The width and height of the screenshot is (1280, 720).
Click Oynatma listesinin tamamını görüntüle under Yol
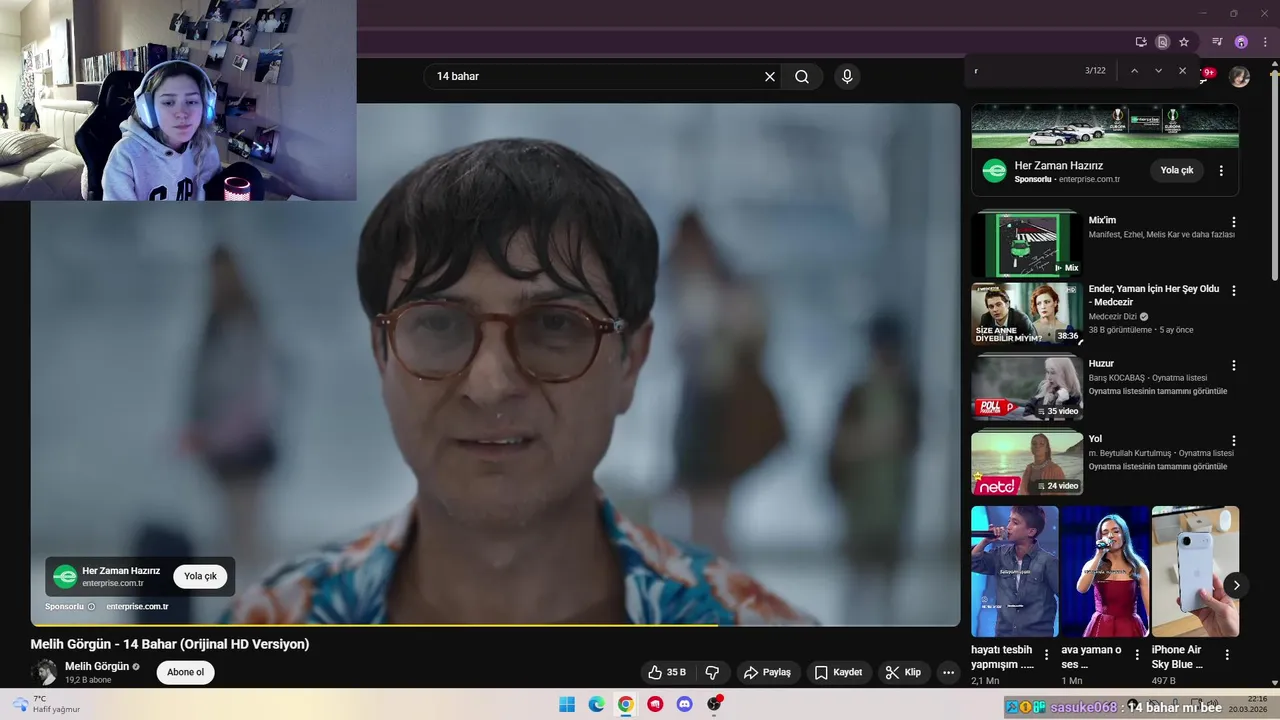1157,467
